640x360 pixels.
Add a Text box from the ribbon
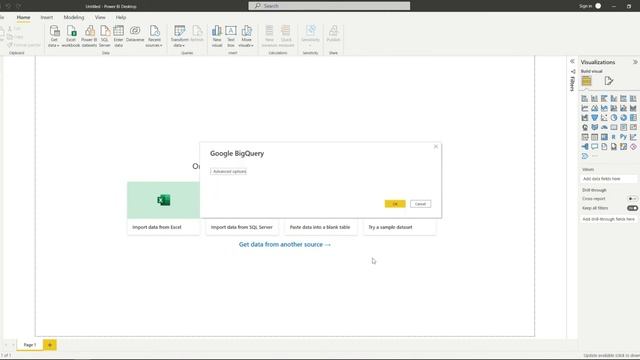(231, 36)
